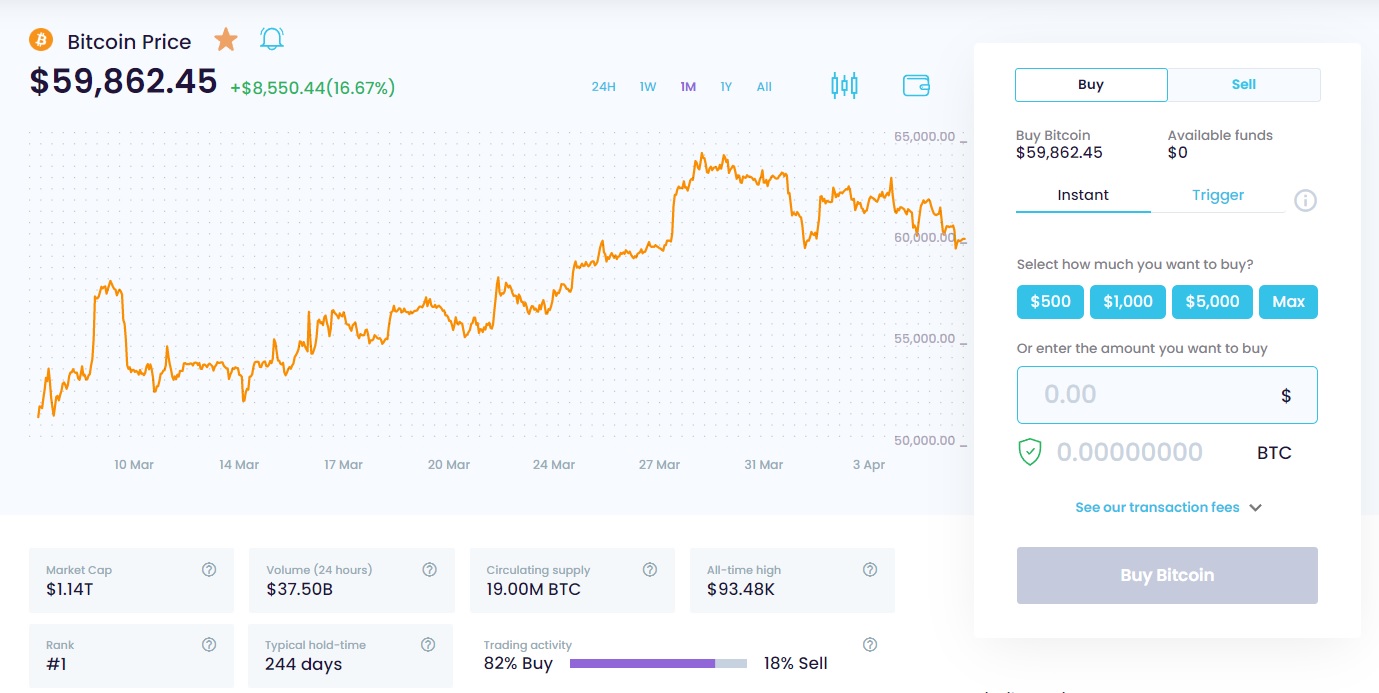The height and width of the screenshot is (693, 1379).
Task: Choose the Trigger order tab
Action: coord(1218,195)
